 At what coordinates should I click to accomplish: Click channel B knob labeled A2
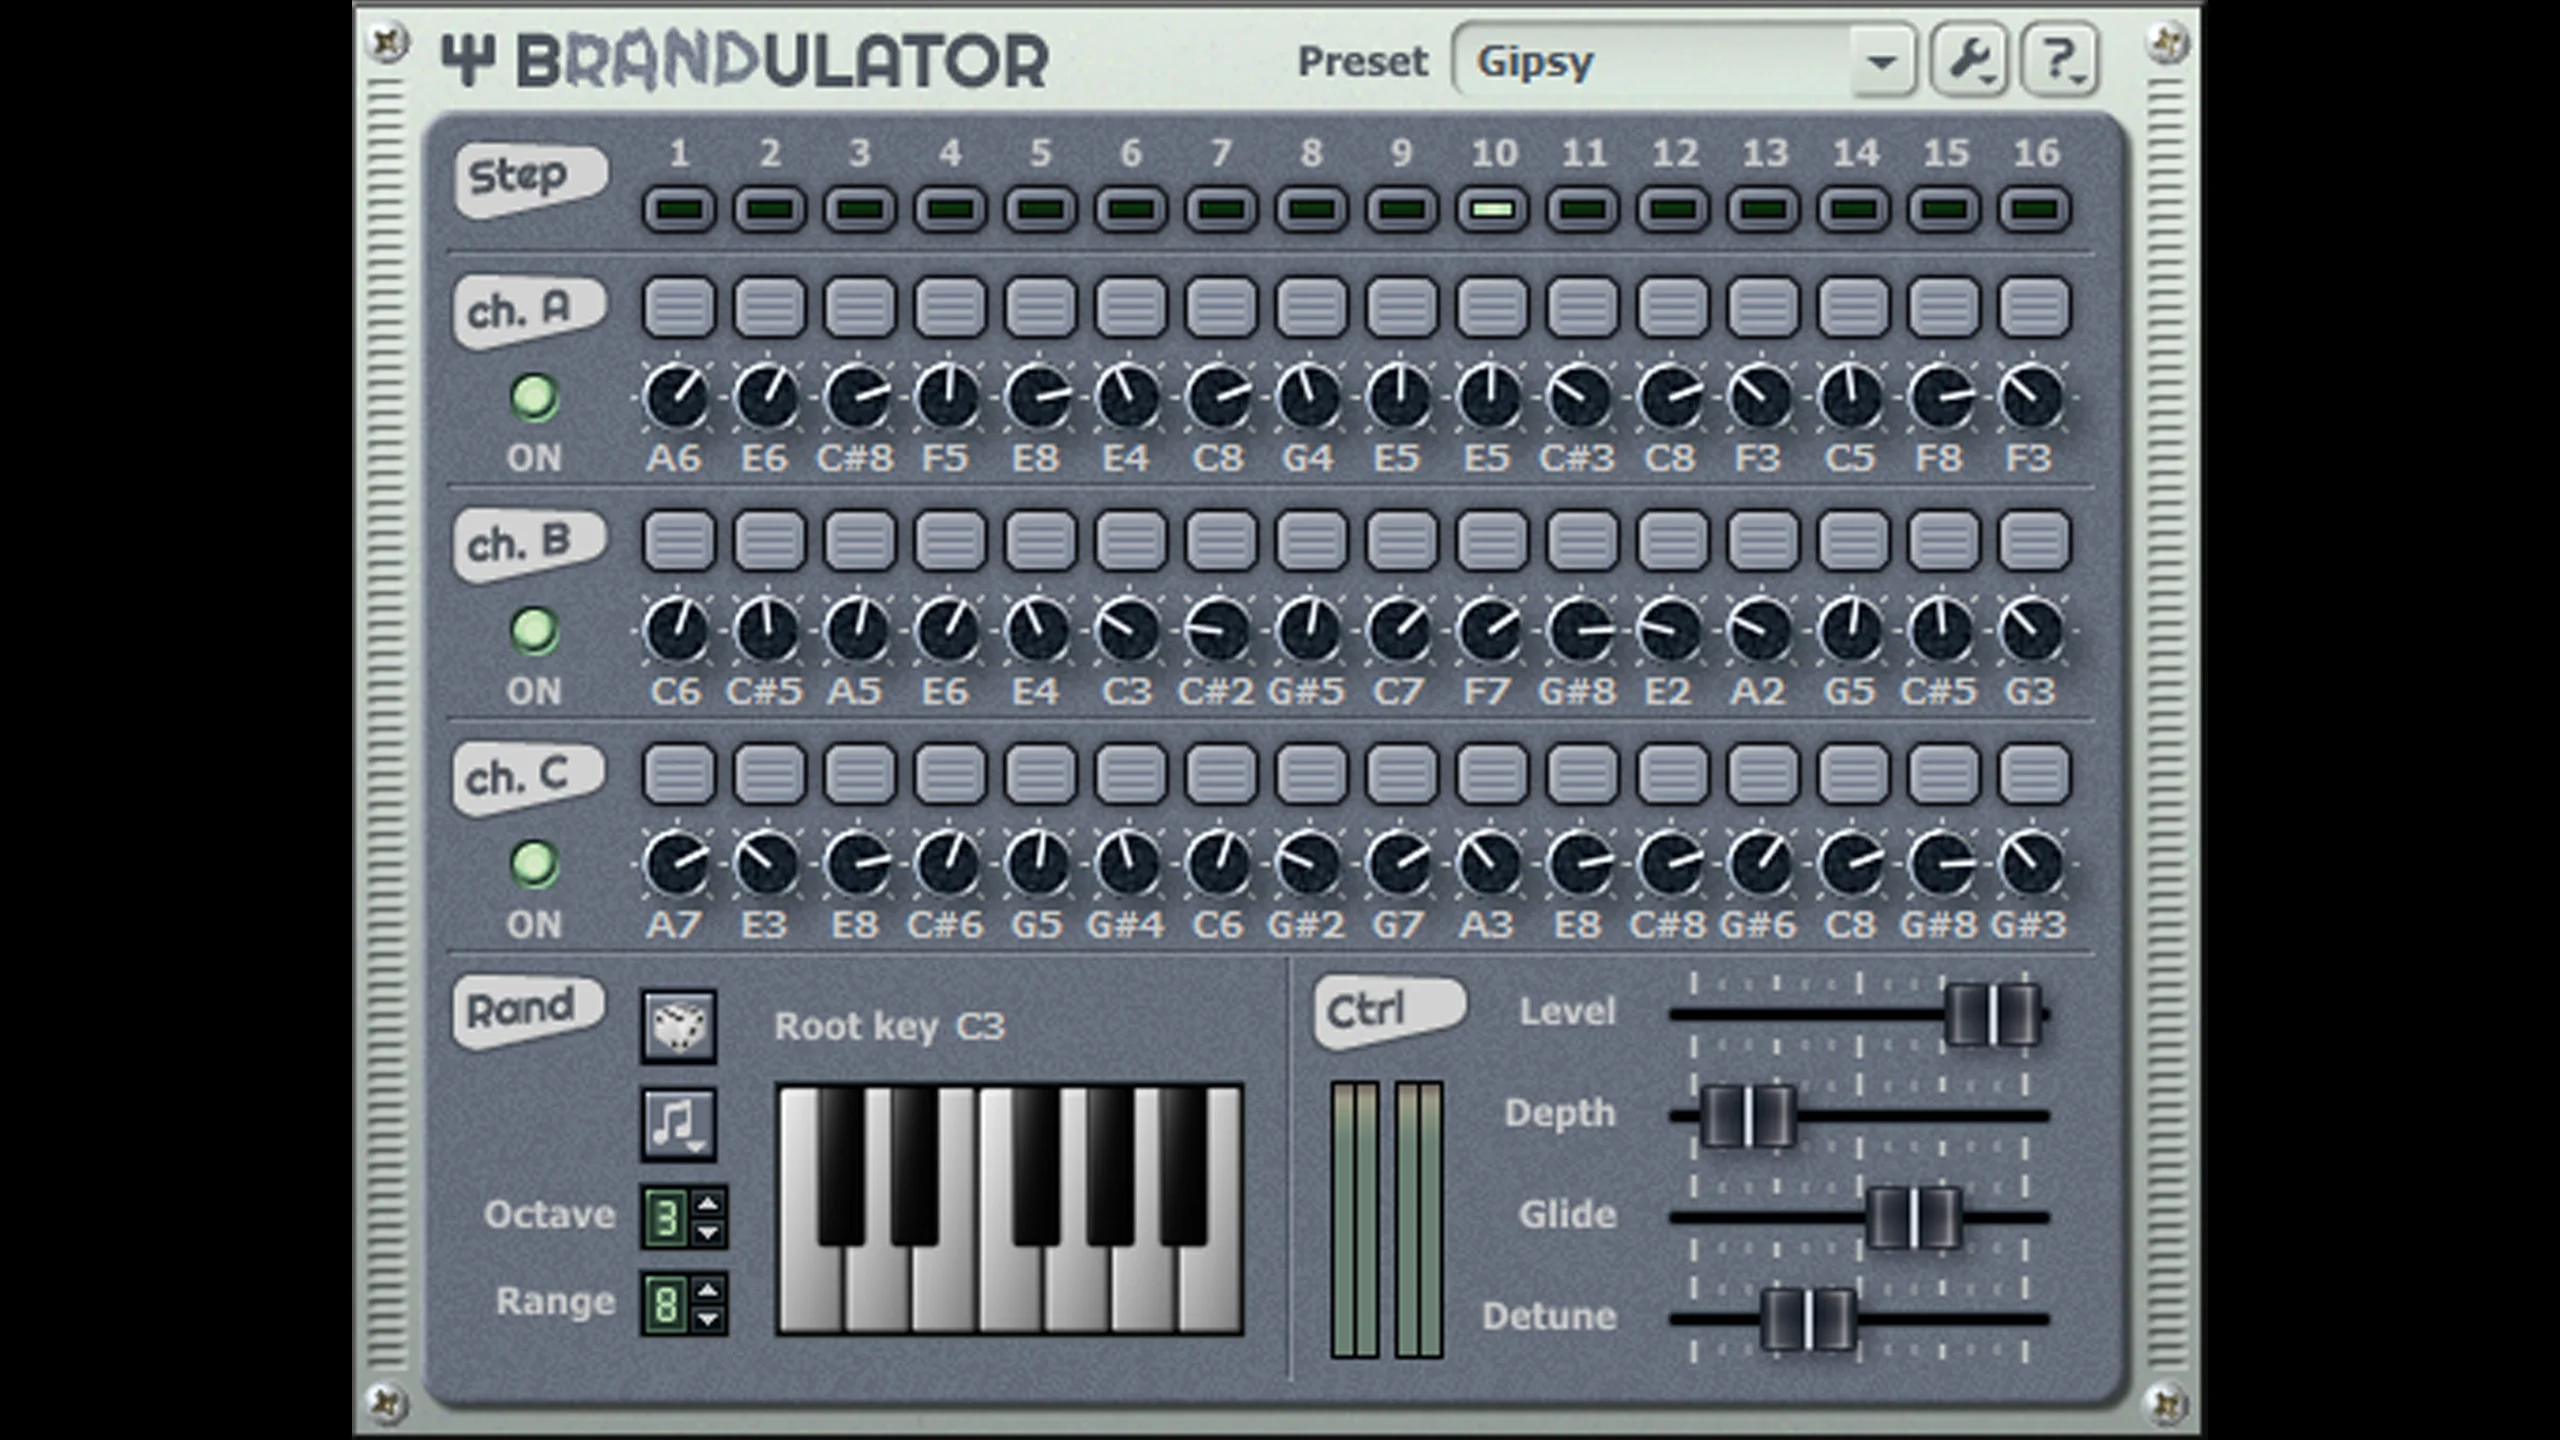tap(1761, 630)
